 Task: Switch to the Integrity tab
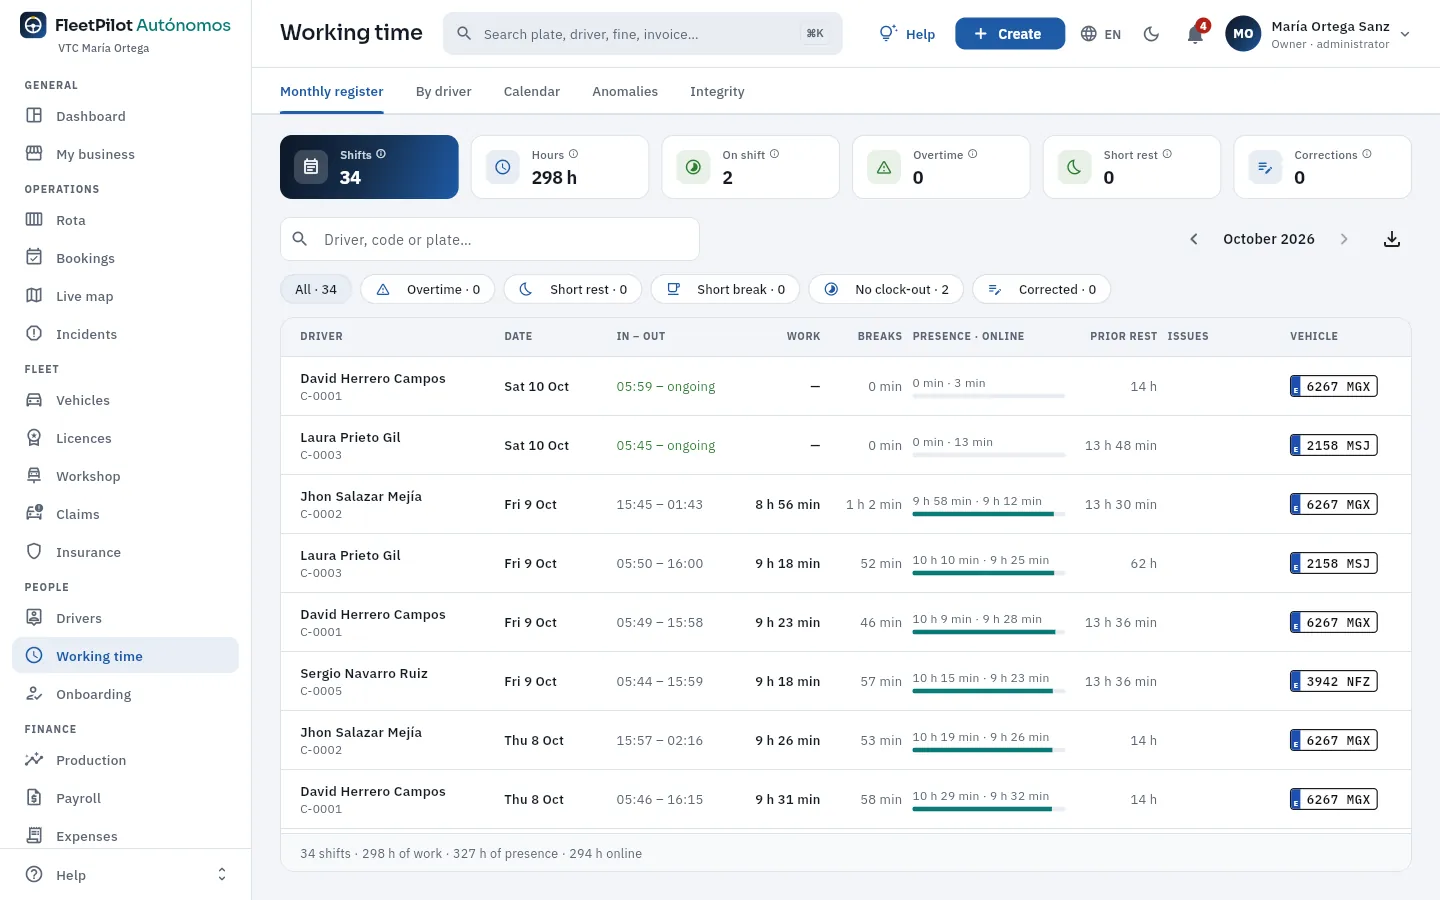pos(717,91)
